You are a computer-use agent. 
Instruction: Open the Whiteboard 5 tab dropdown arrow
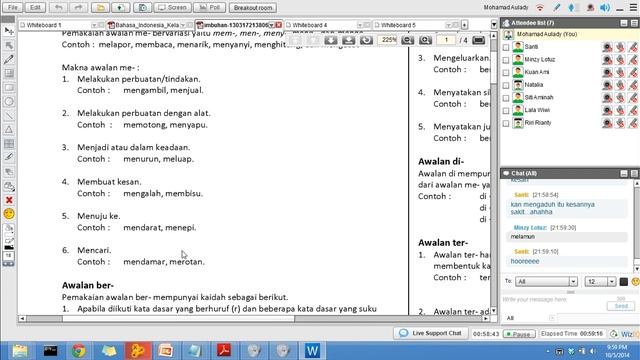pyautogui.click(x=448, y=25)
